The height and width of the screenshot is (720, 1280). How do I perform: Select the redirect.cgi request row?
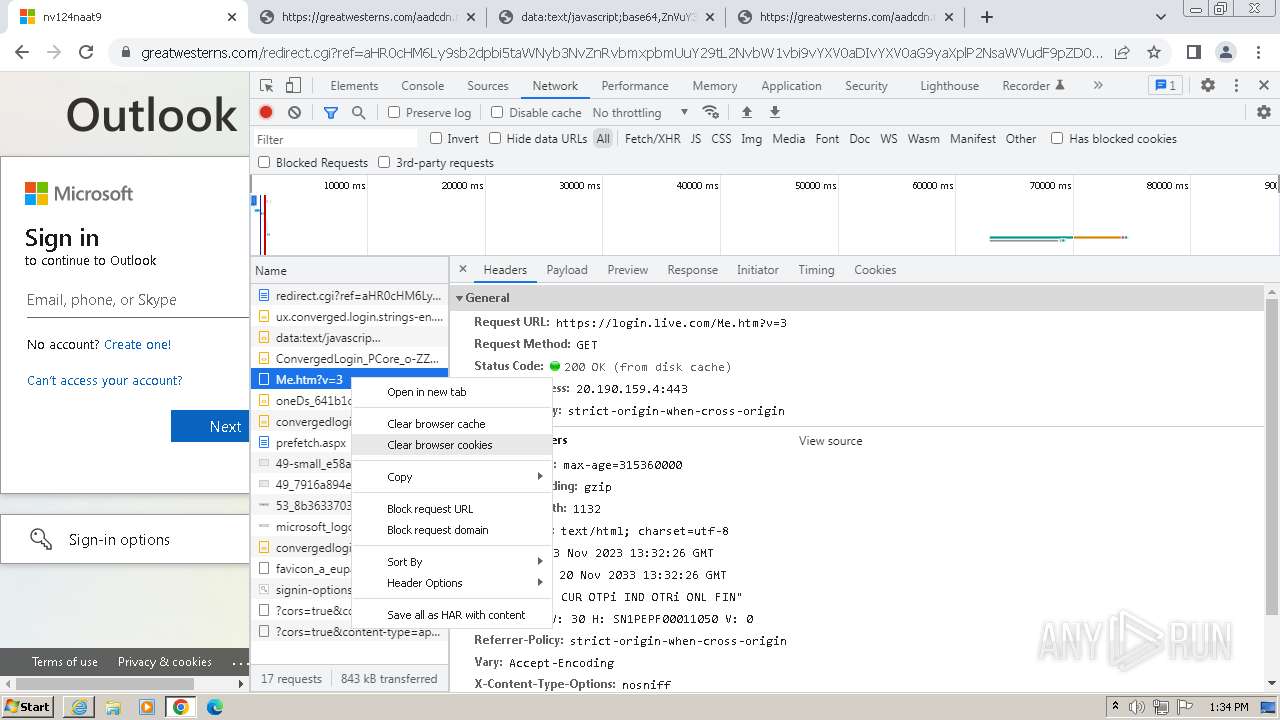(349, 296)
